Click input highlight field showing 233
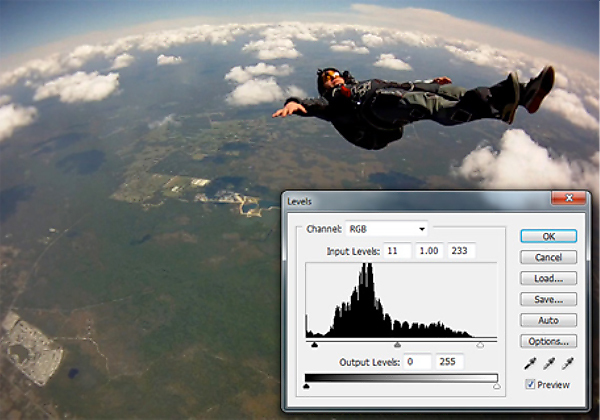 (461, 251)
